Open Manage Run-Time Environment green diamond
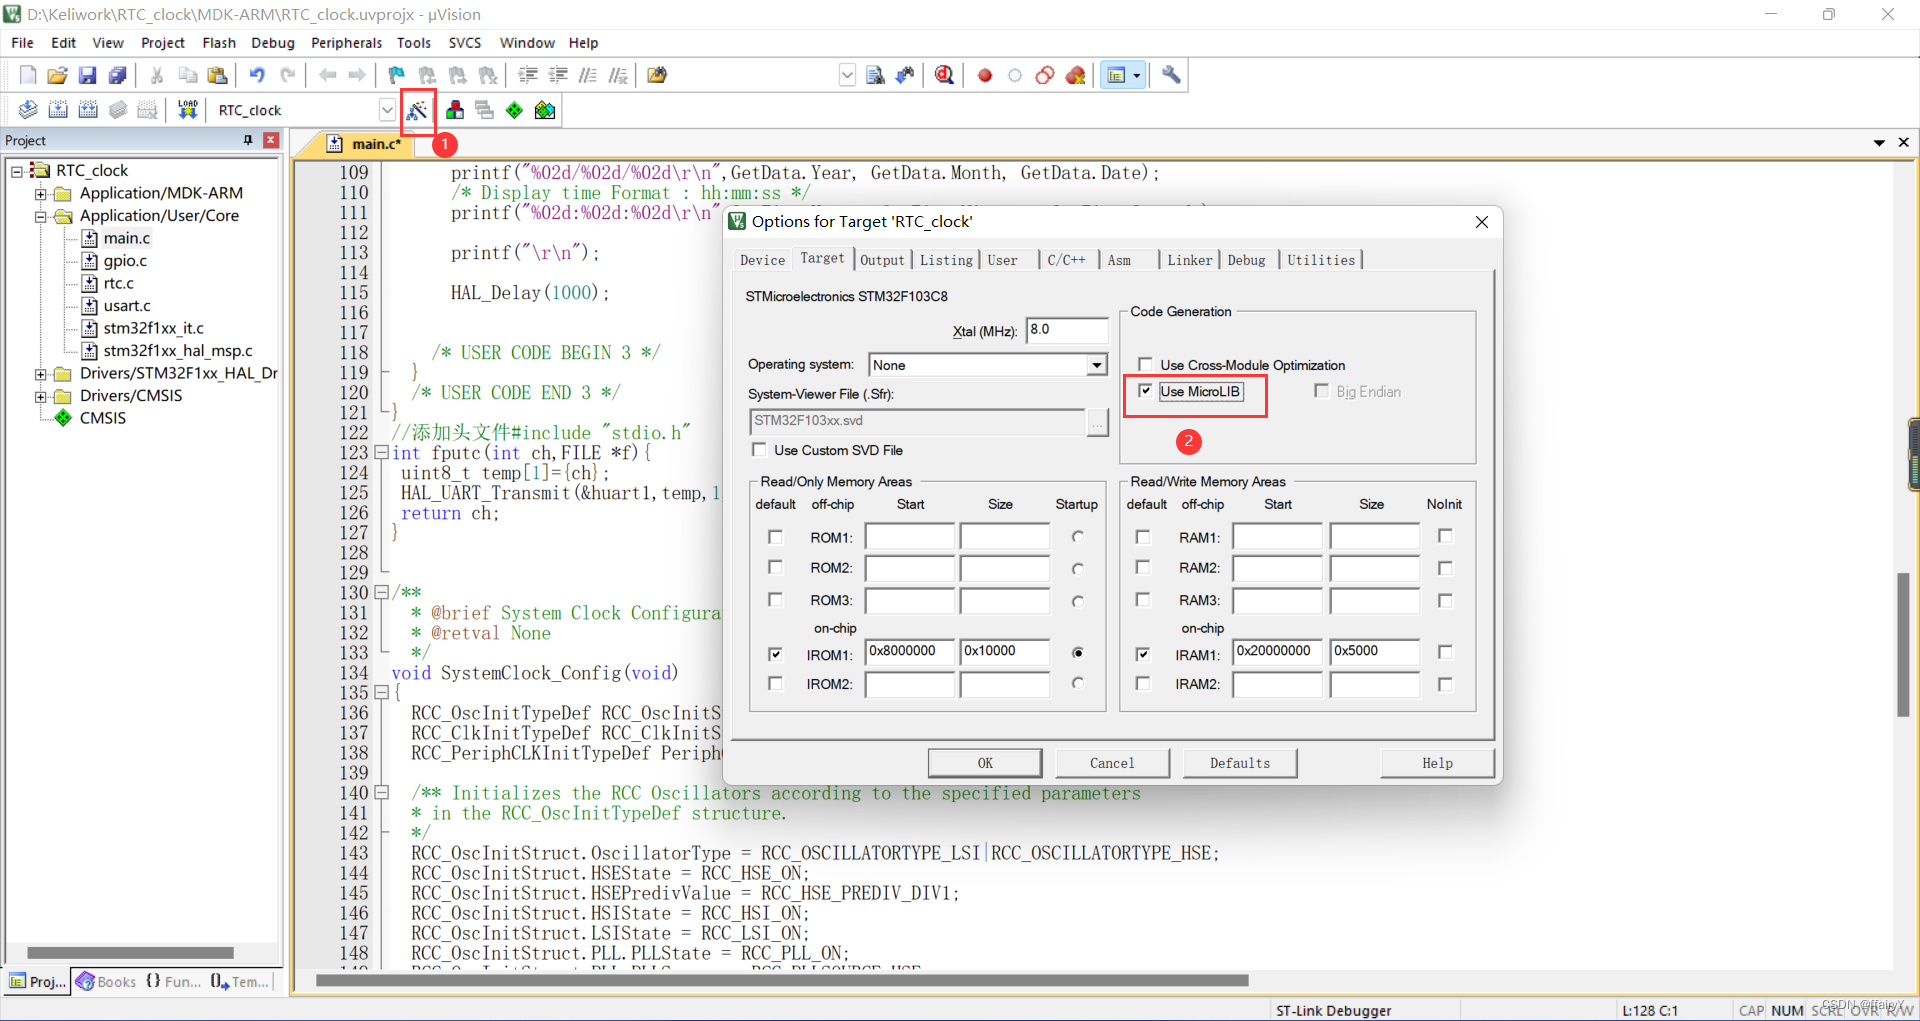This screenshot has width=1920, height=1021. point(514,110)
